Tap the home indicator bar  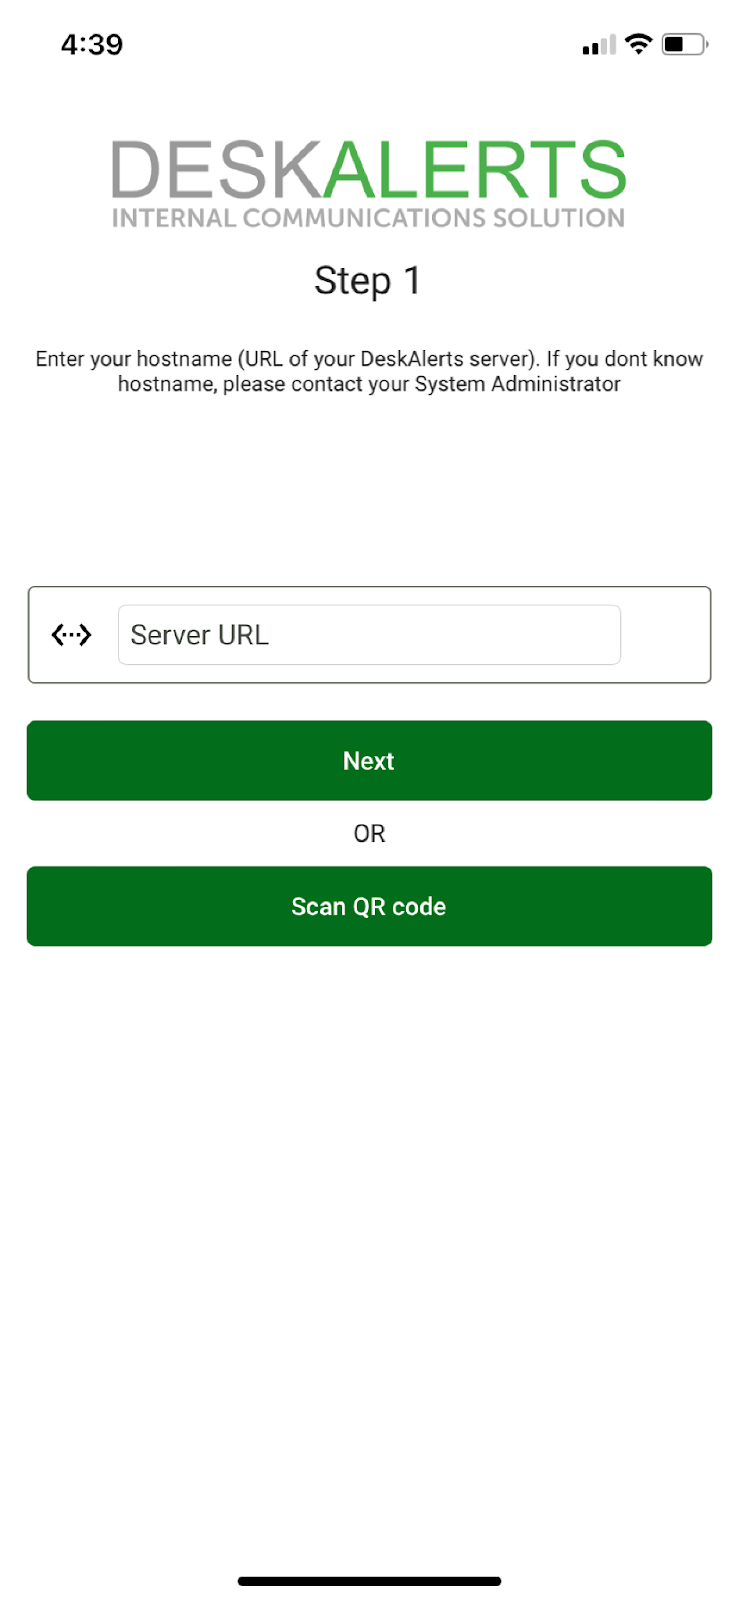point(369,1581)
